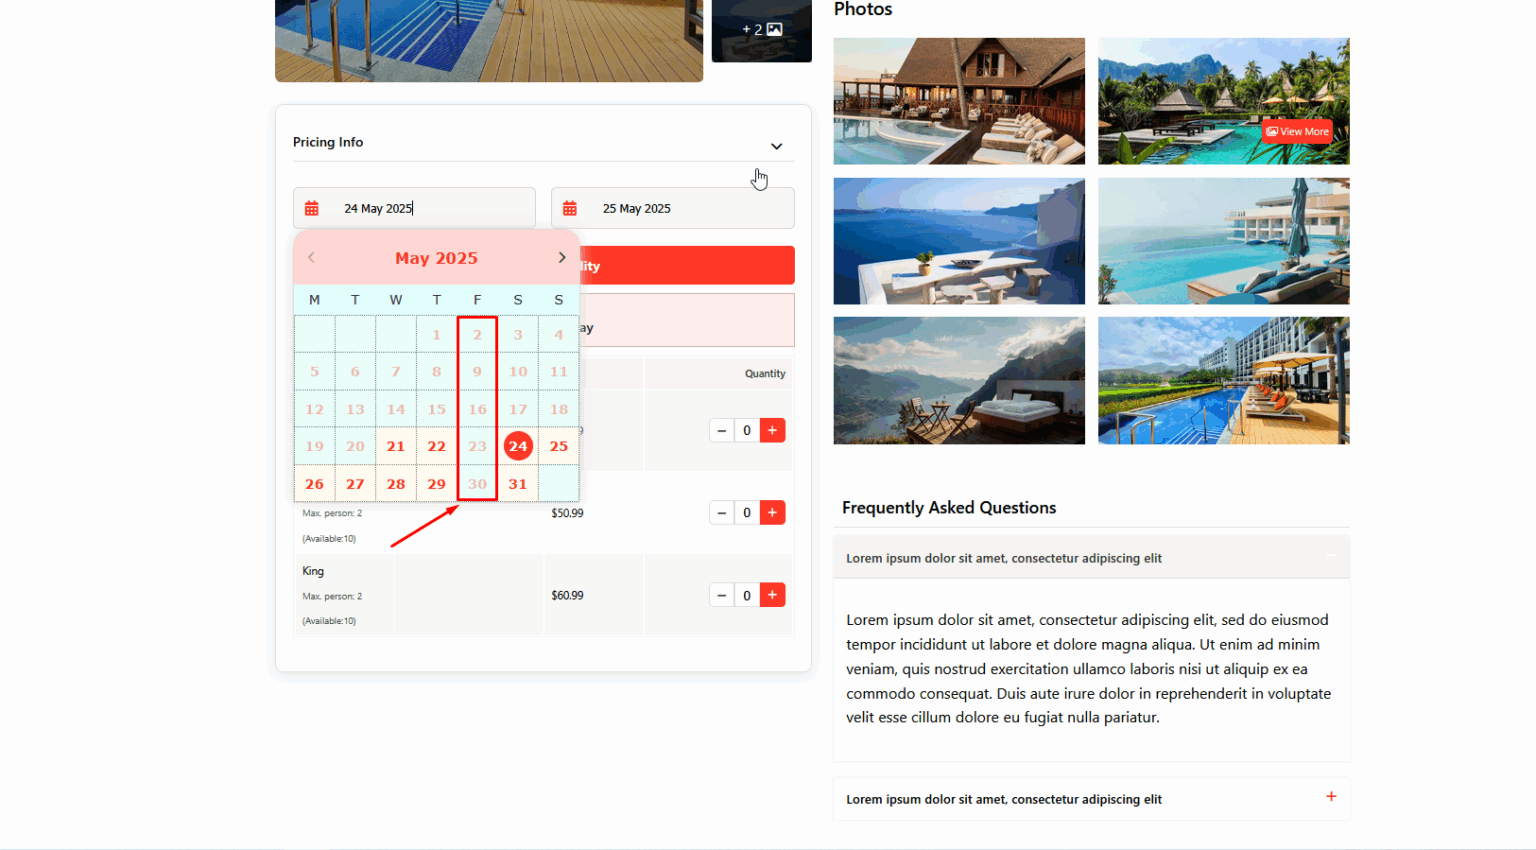Image resolution: width=1536 pixels, height=850 pixels.
Task: Select May 25 in the date picker
Action: pyautogui.click(x=558, y=447)
